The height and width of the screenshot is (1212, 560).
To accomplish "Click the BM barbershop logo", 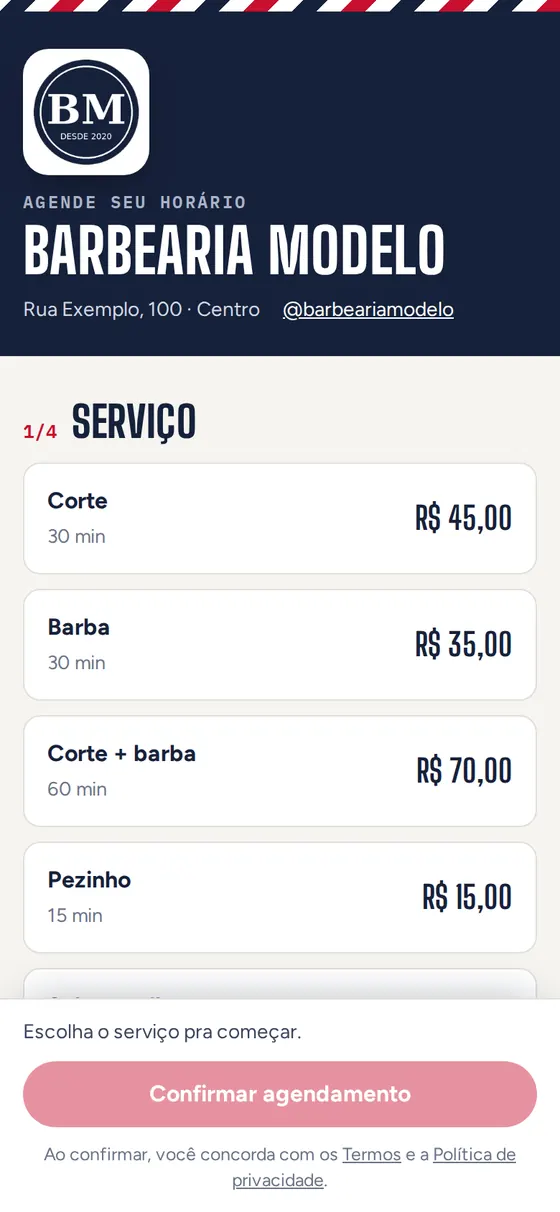I will point(86,112).
